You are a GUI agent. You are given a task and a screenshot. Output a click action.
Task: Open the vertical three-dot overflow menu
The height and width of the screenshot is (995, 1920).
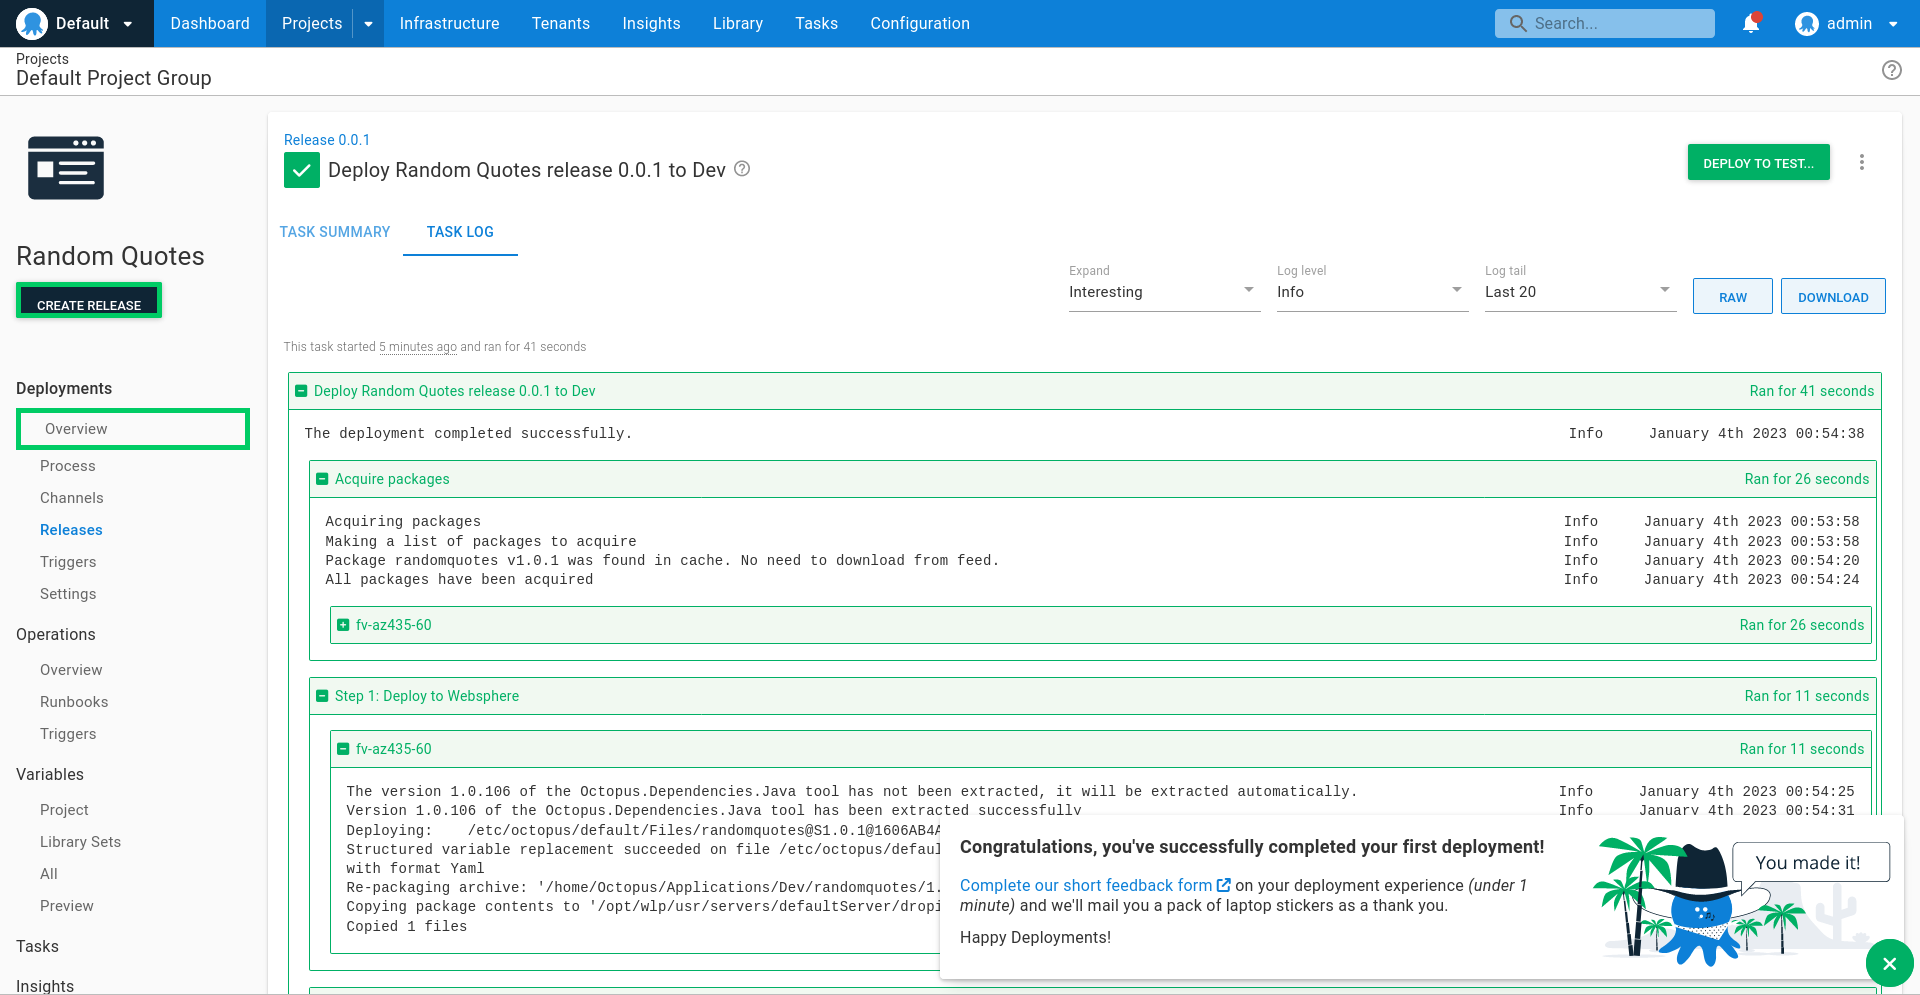pyautogui.click(x=1861, y=162)
